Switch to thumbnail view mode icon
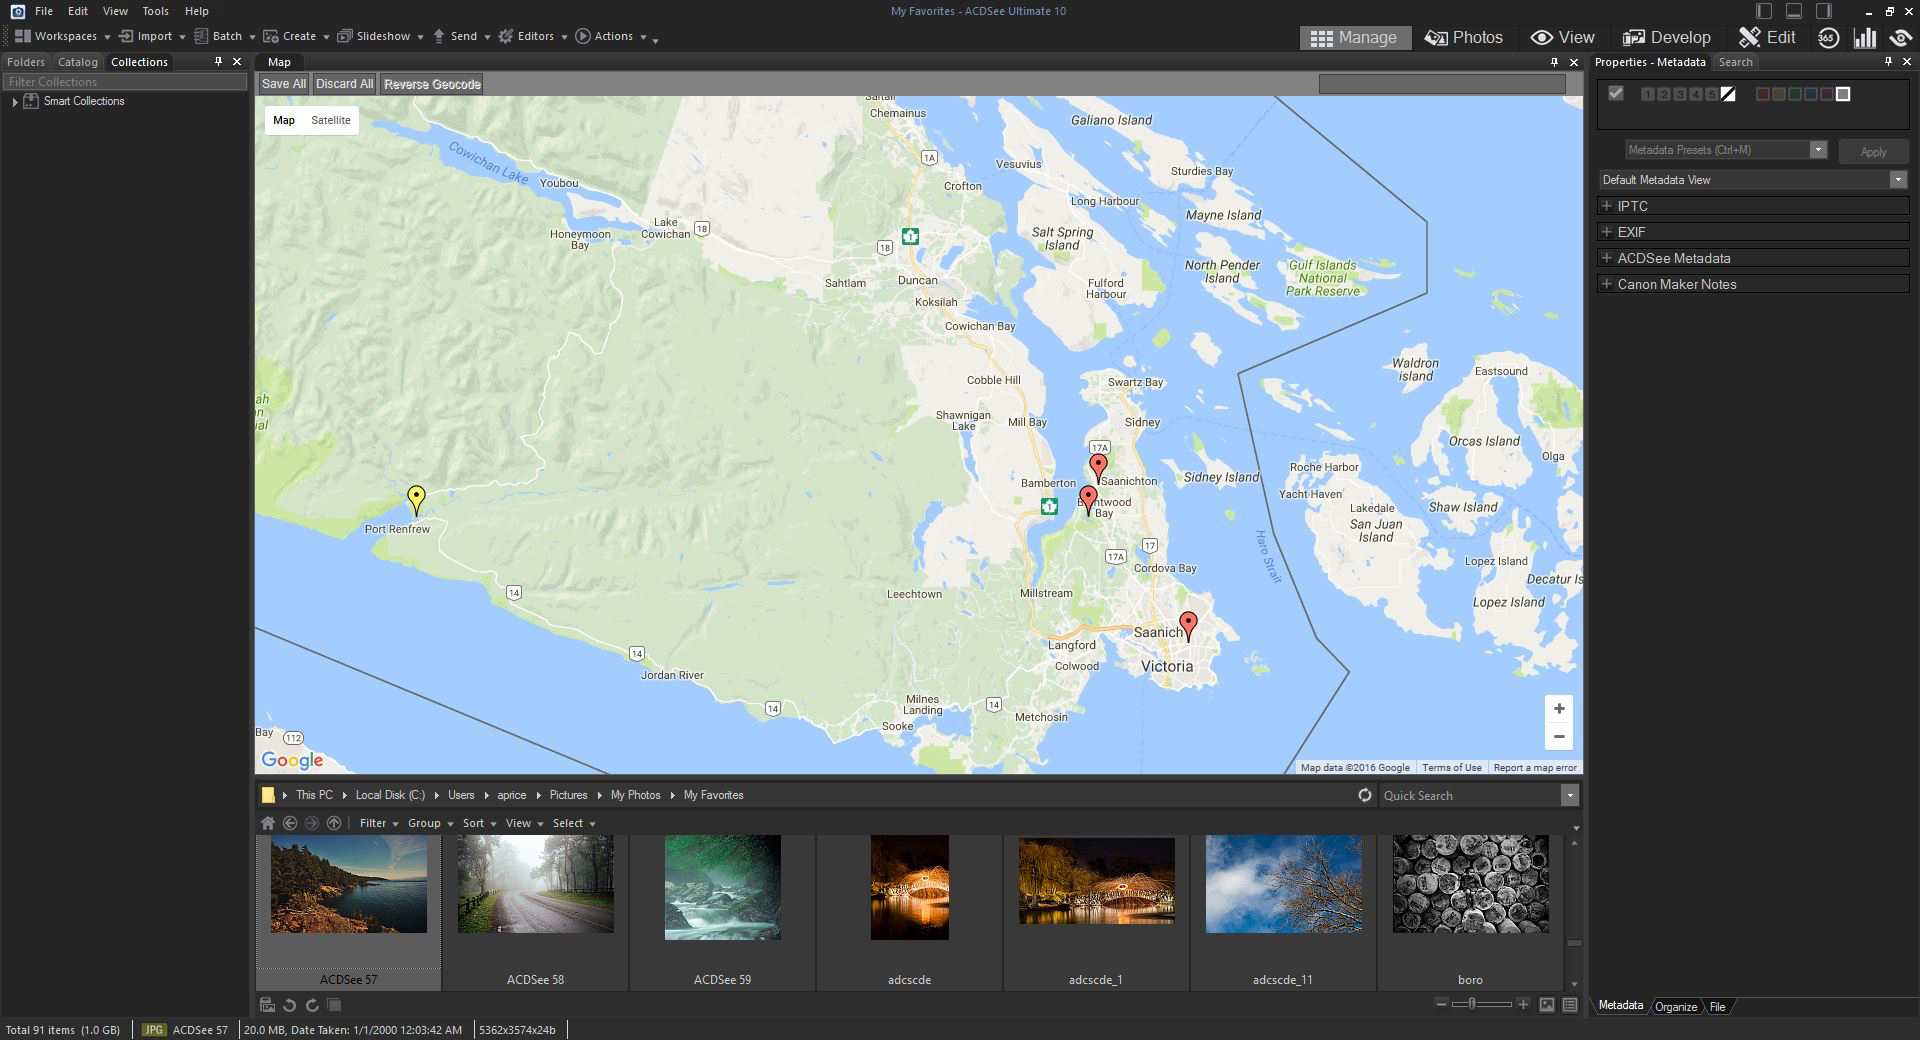This screenshot has height=1040, width=1920. click(x=1547, y=1005)
